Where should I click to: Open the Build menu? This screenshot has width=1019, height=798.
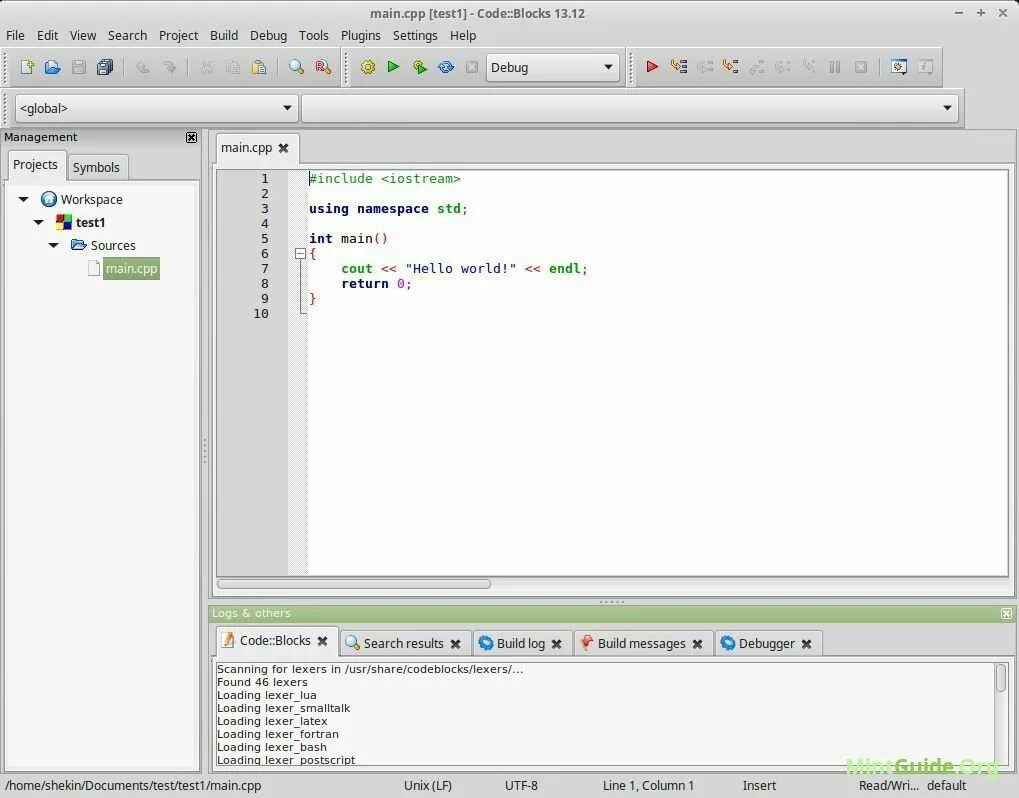coord(224,36)
